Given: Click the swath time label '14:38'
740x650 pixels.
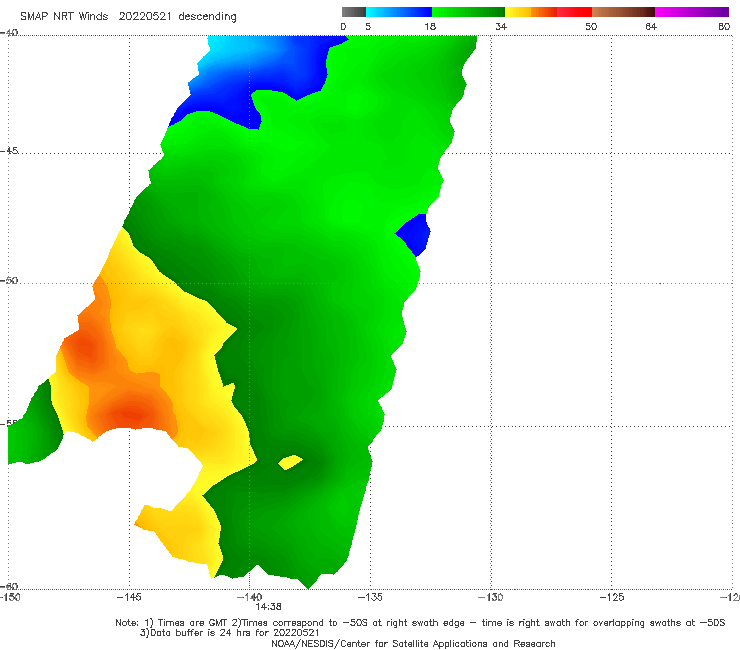Looking at the screenshot, I should tap(269, 607).
